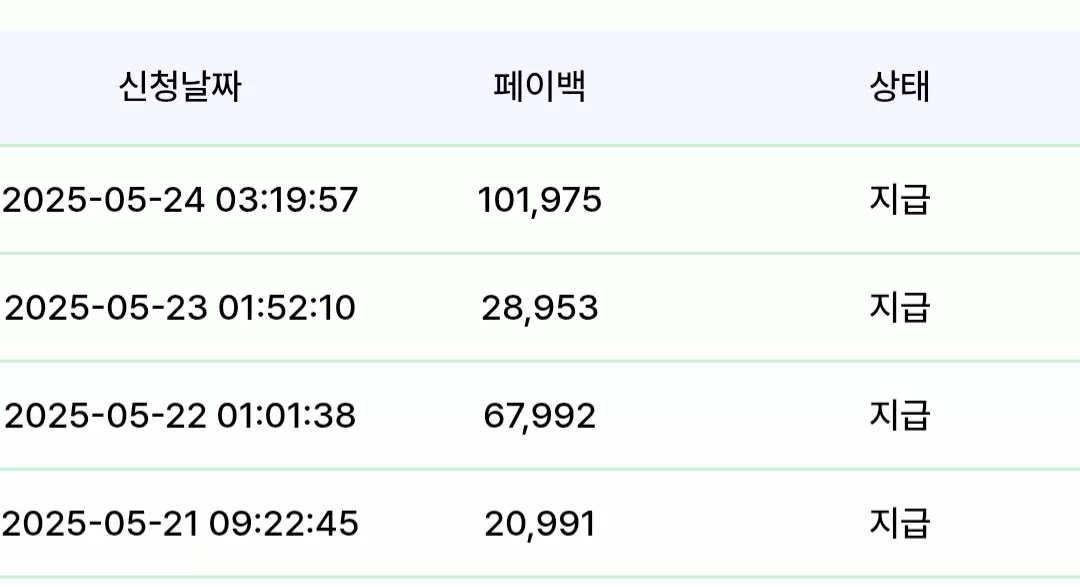Click the payback amount 20,991

[x=539, y=524]
